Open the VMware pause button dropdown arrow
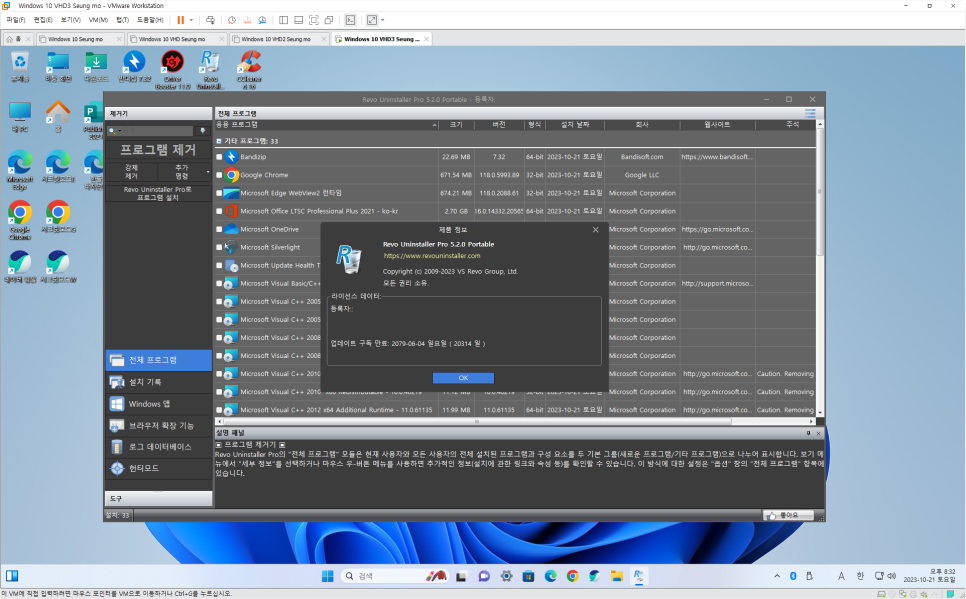The height and width of the screenshot is (599, 966). click(x=191, y=20)
